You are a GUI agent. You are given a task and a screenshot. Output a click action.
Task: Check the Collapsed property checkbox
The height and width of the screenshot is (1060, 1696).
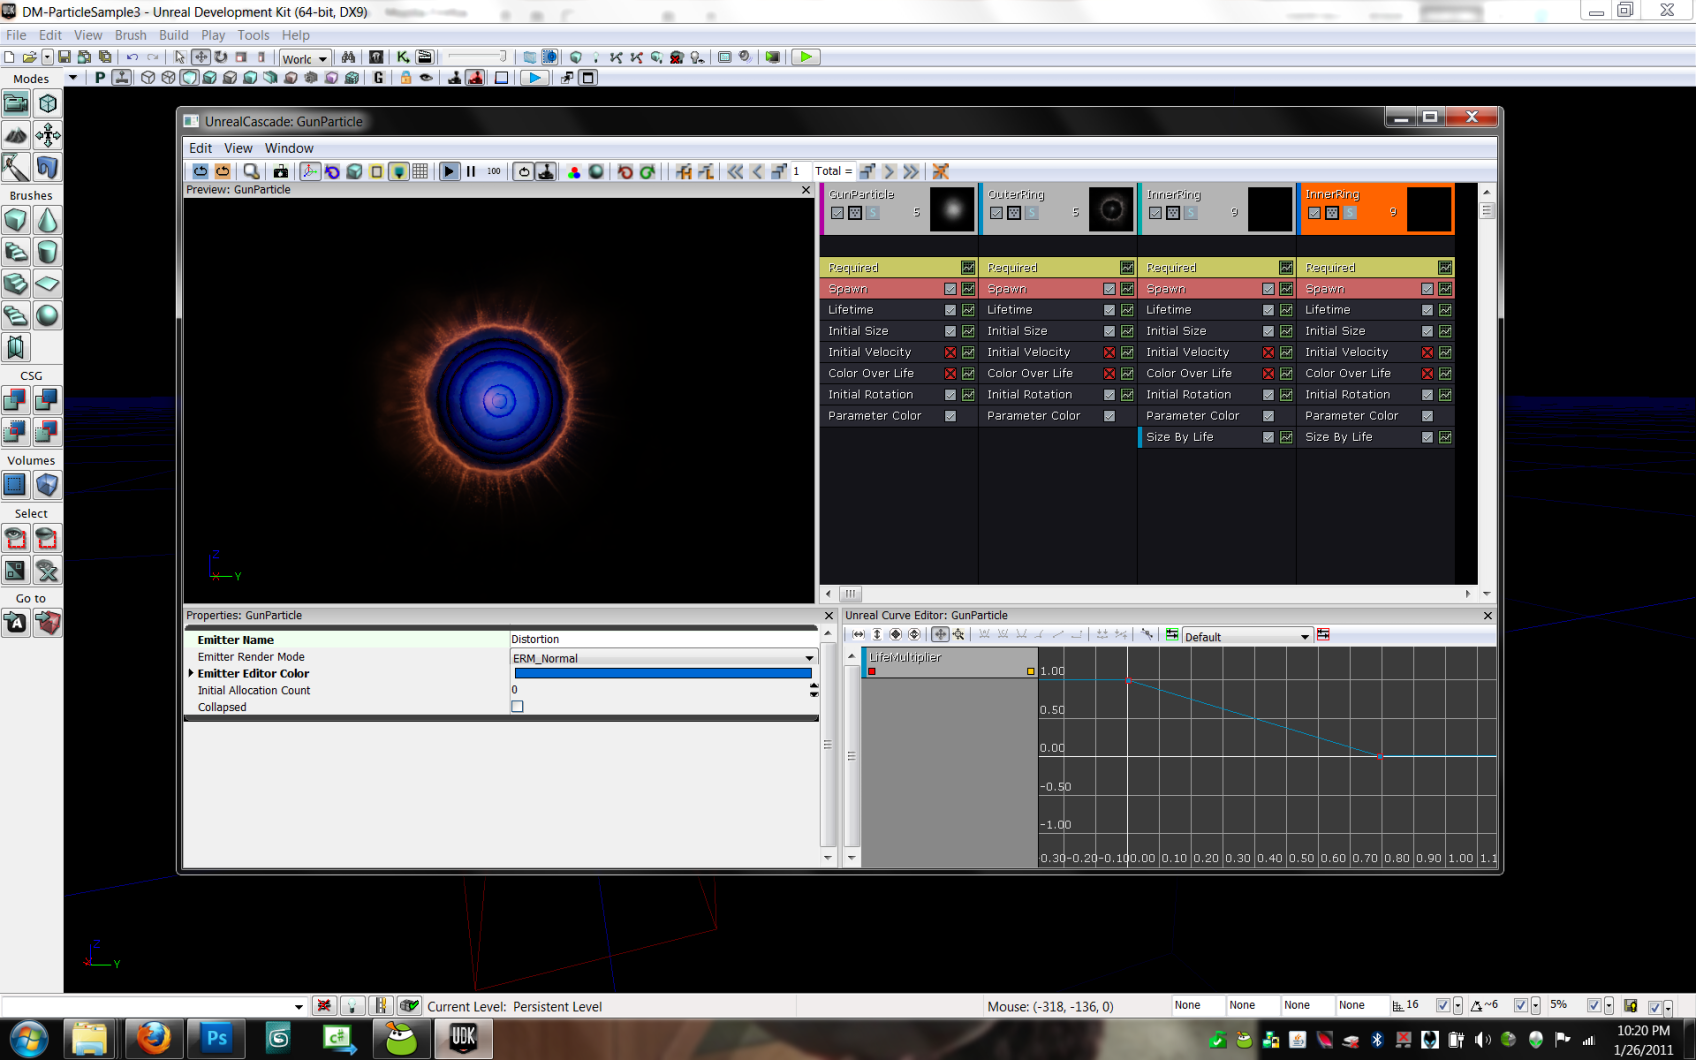517,706
